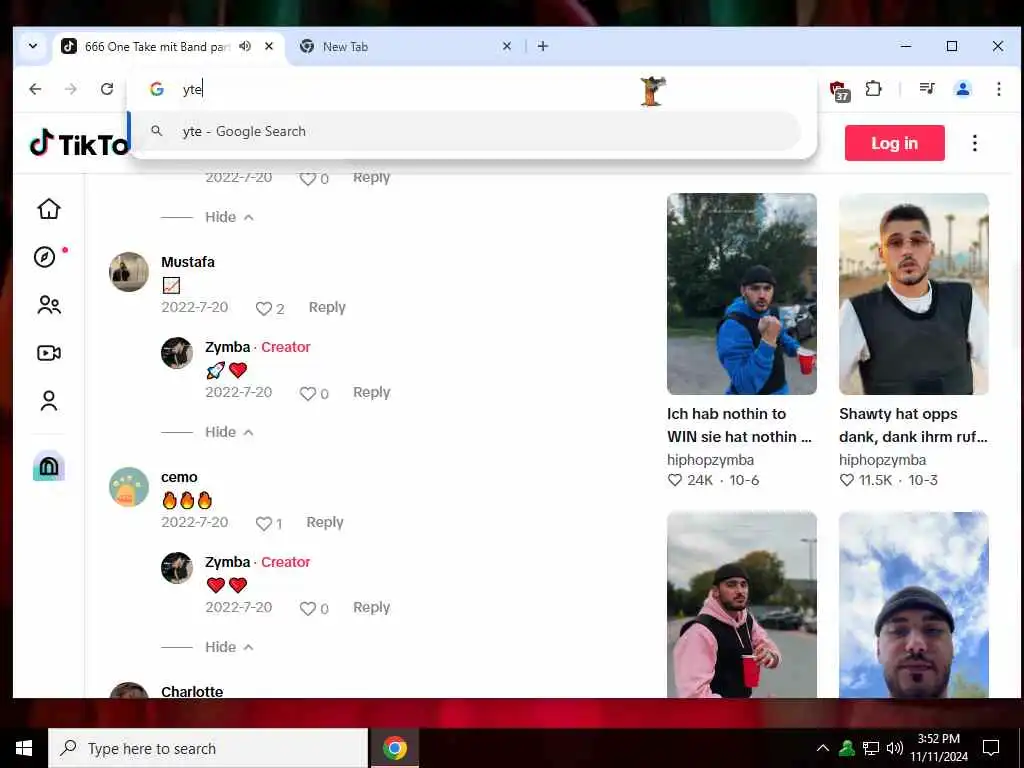Open cemo's profile name
This screenshot has height=768, width=1024.
click(179, 477)
